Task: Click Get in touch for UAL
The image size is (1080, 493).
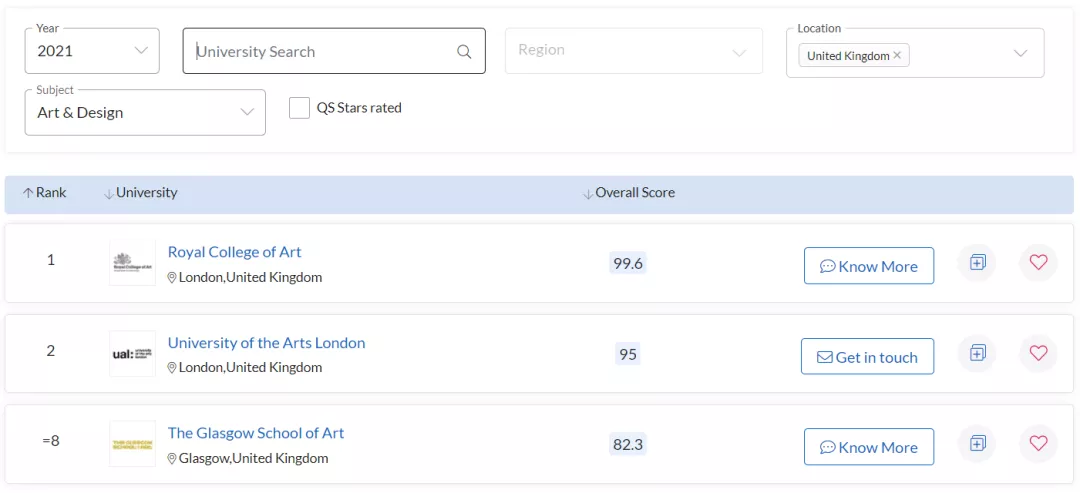Action: [x=868, y=357]
